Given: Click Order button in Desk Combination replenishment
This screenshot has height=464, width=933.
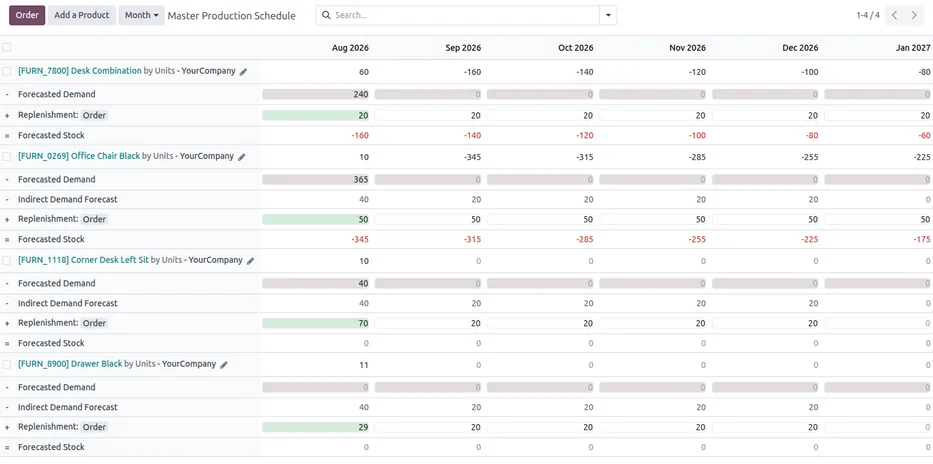Looking at the screenshot, I should pos(94,115).
